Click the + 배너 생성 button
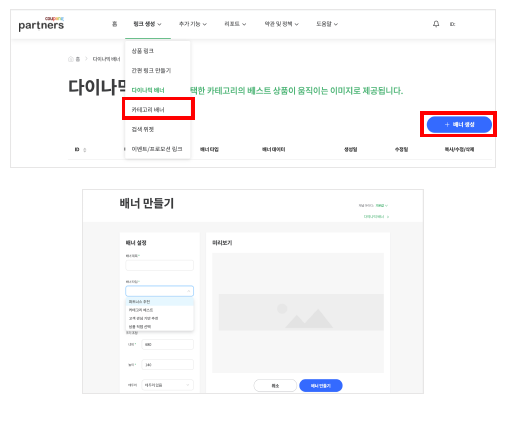The height and width of the screenshot is (433, 522). 459,125
